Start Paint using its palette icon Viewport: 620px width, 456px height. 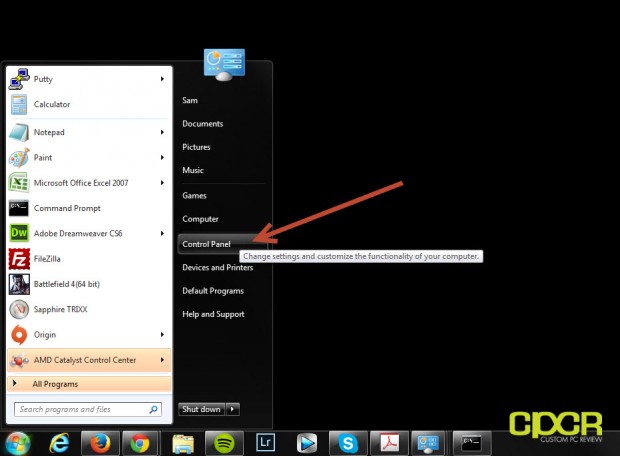[x=19, y=157]
